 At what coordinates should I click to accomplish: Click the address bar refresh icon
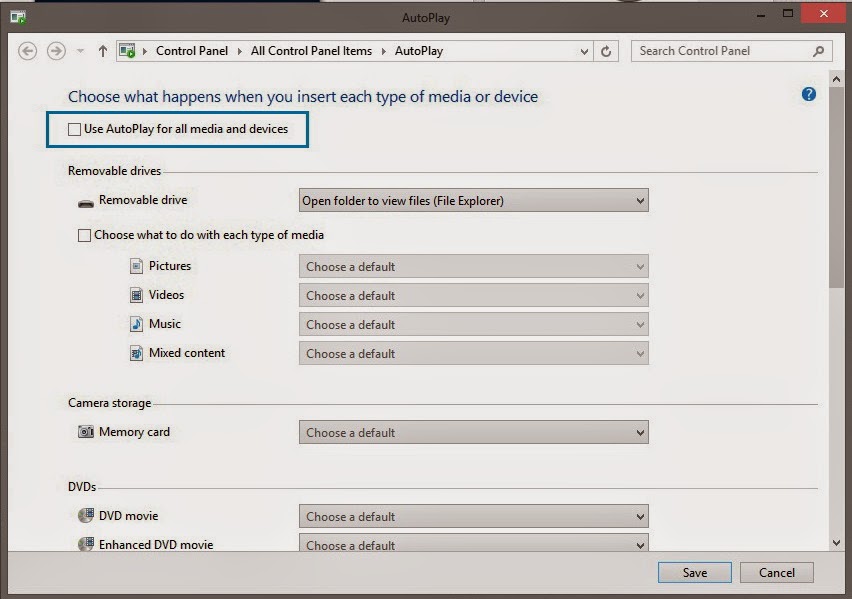point(606,51)
